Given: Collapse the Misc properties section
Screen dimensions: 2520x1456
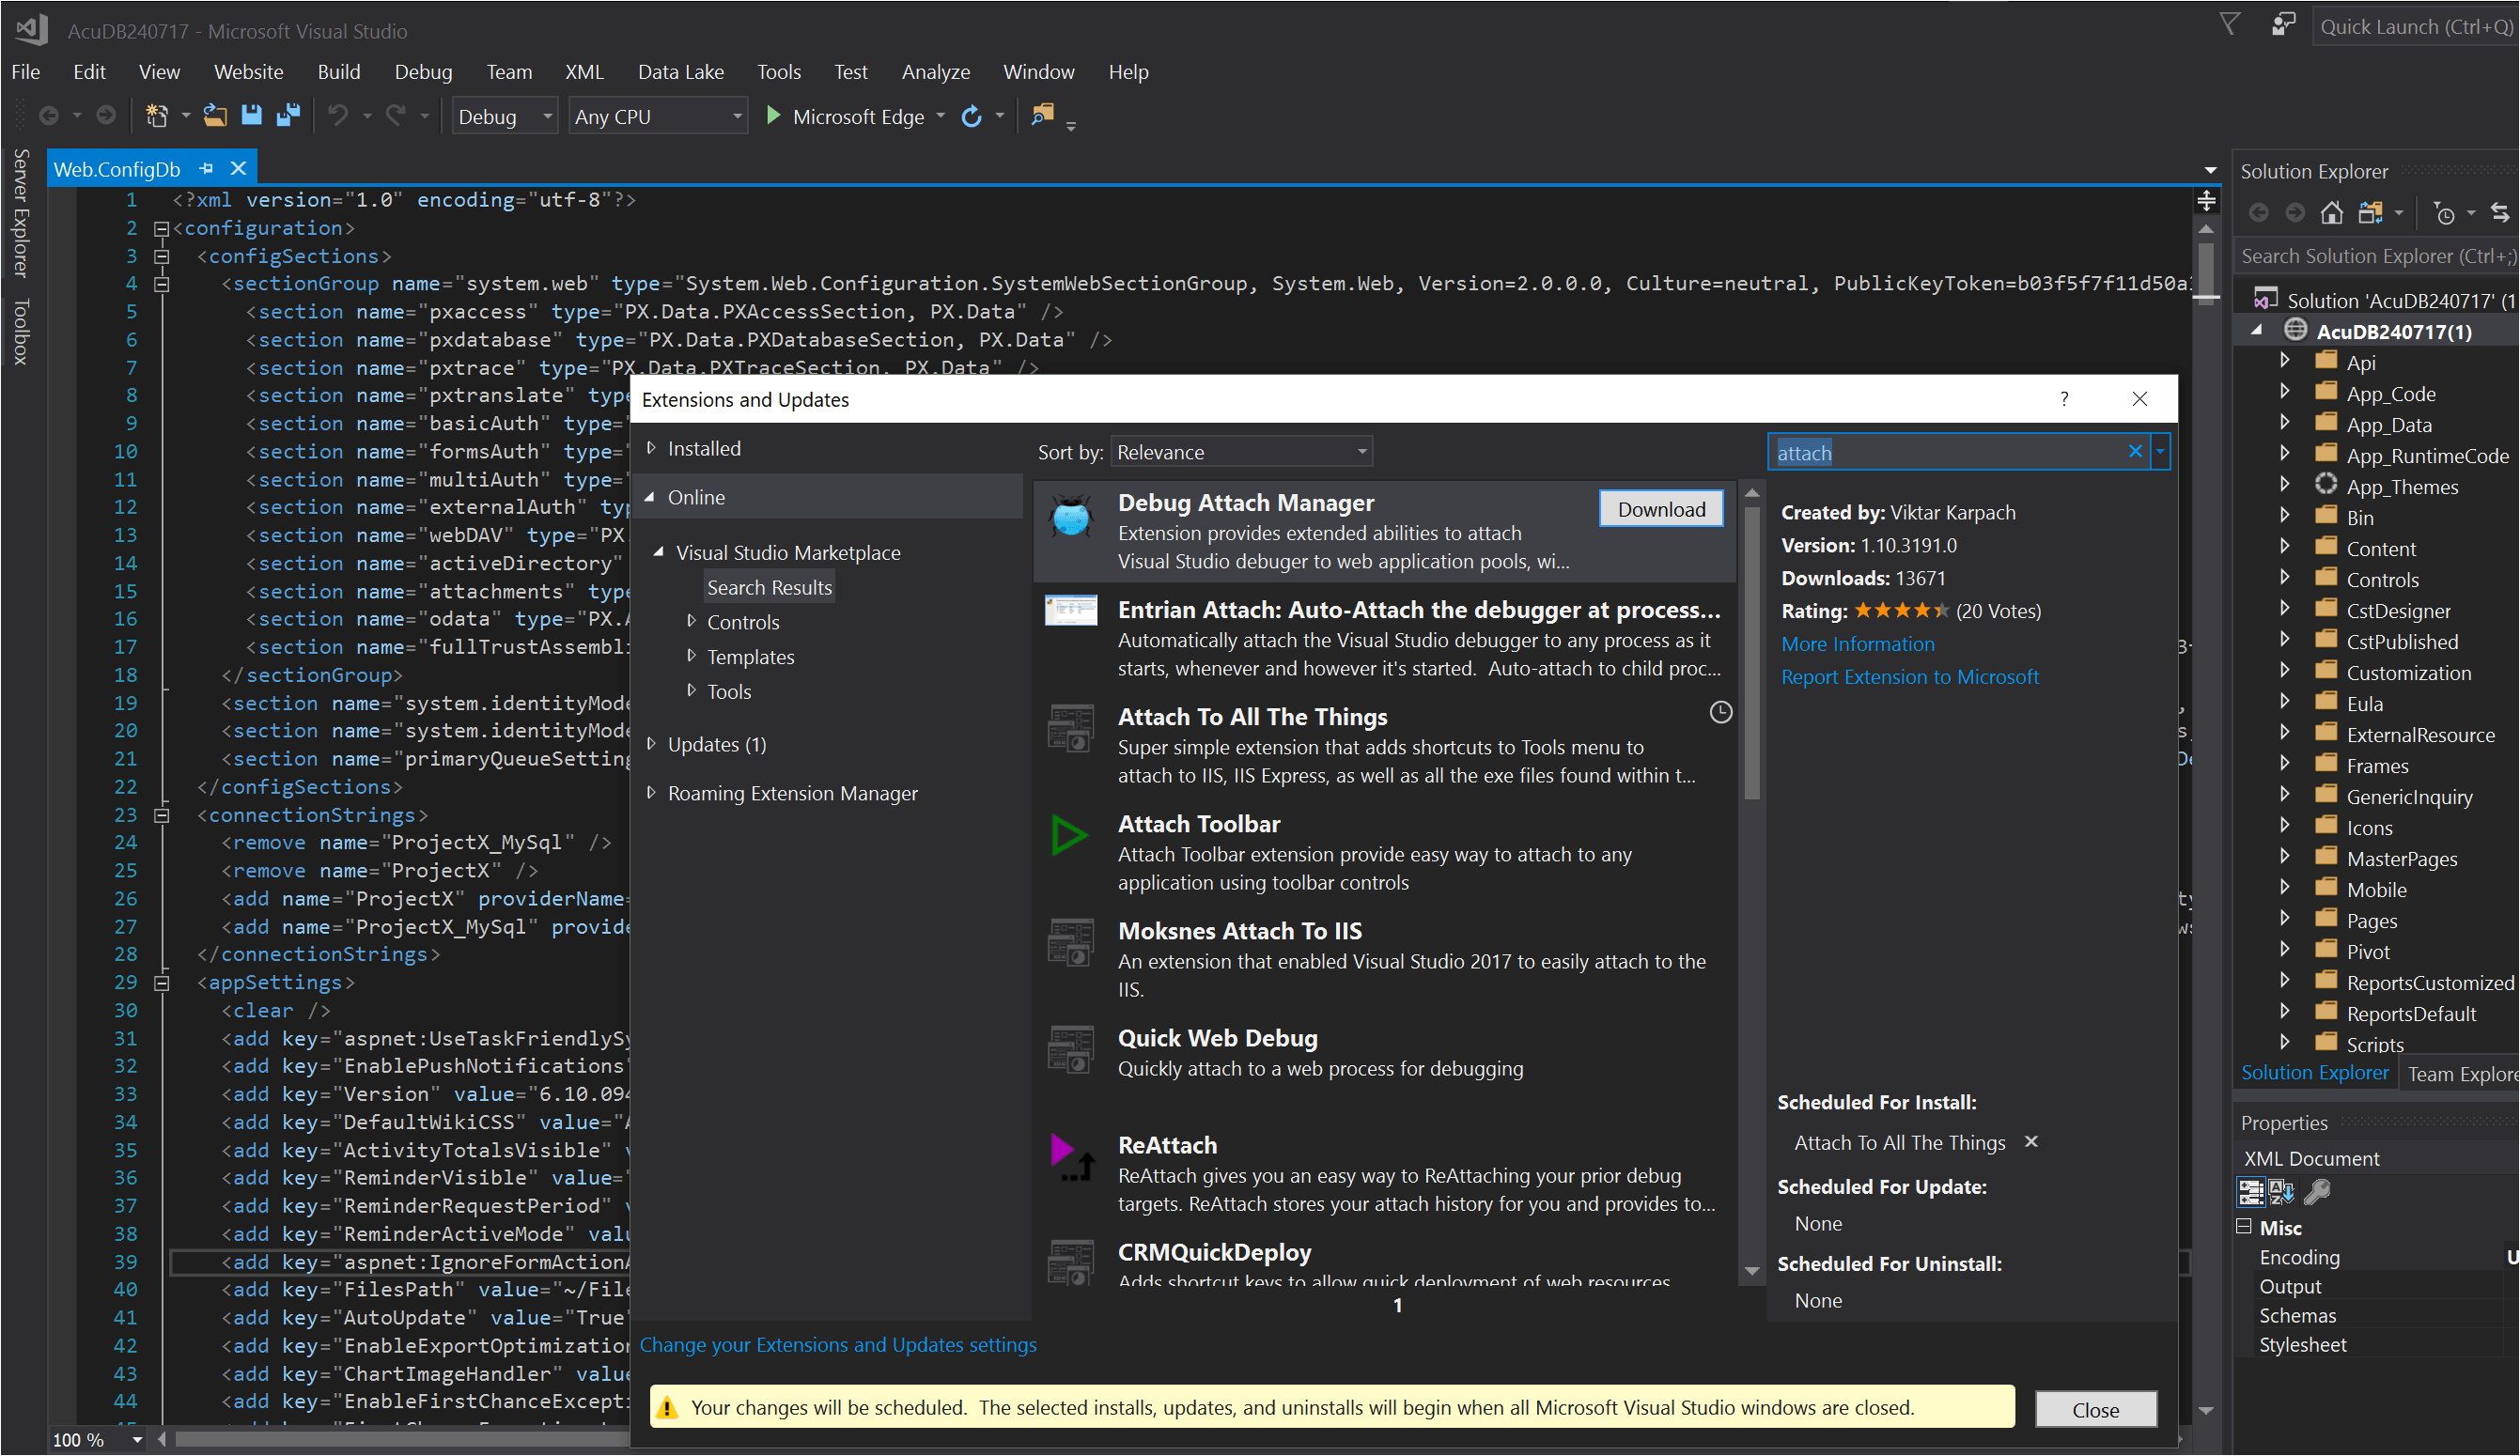Looking at the screenshot, I should [x=2244, y=1227].
